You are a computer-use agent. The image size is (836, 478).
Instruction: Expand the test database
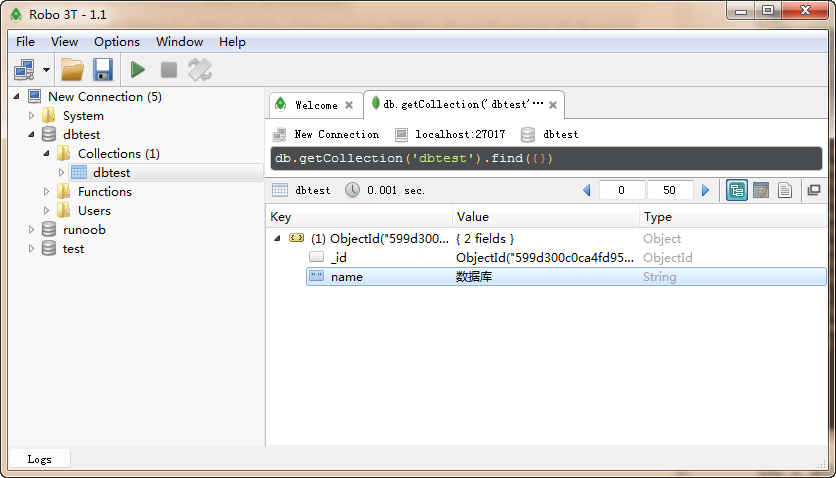(31, 249)
